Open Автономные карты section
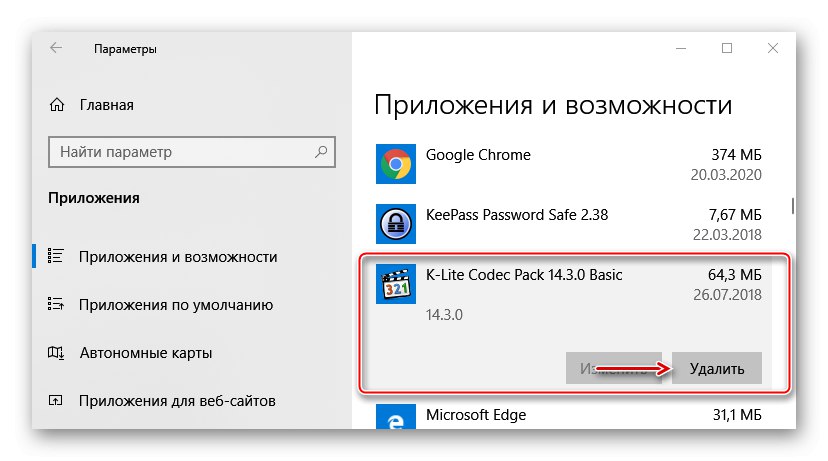The image size is (828, 461). [x=145, y=353]
